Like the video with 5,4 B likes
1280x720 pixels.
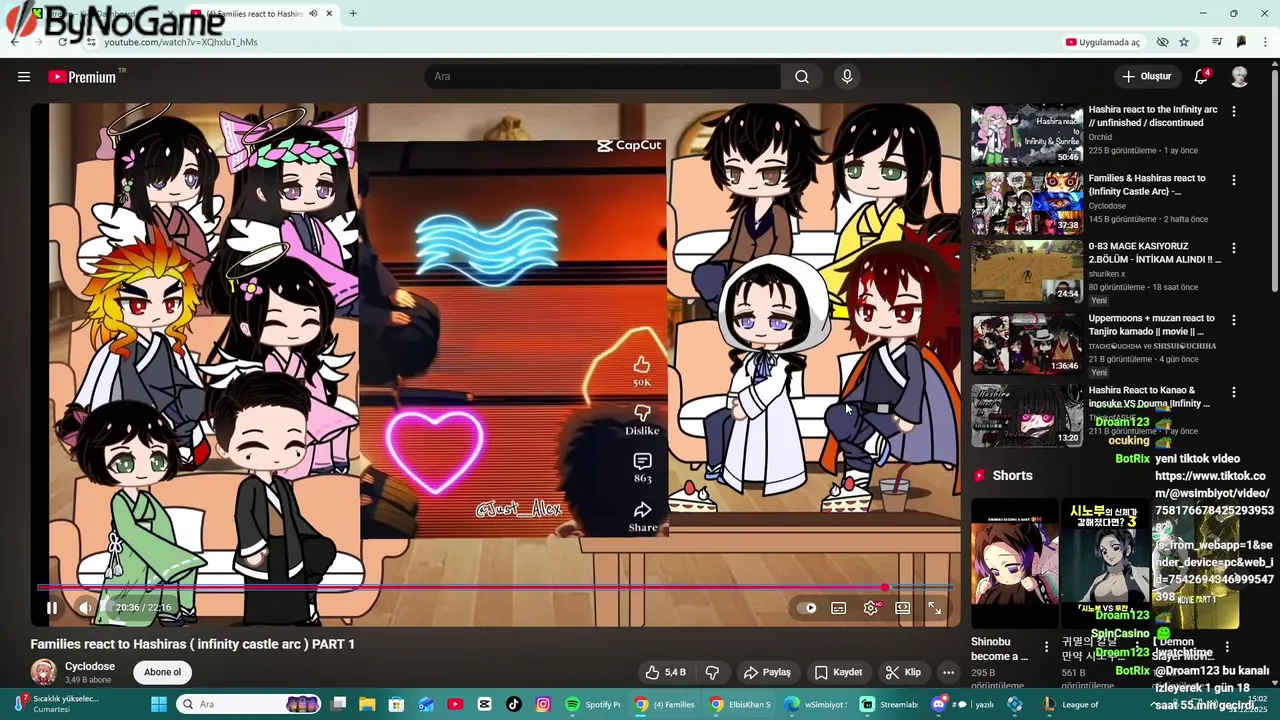click(665, 672)
